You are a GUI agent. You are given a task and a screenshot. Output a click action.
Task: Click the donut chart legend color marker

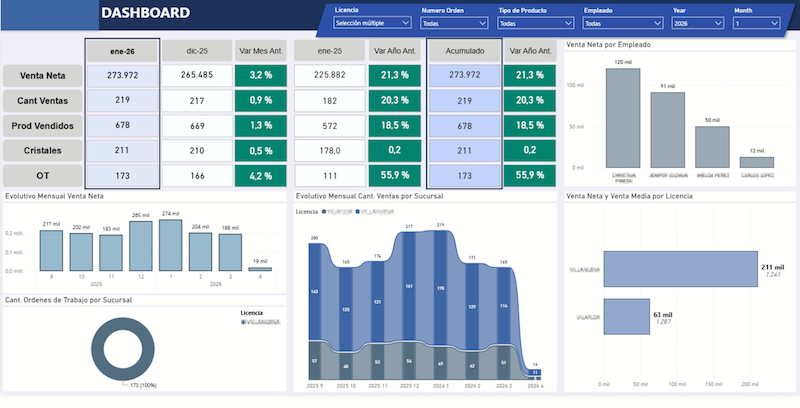point(243,322)
